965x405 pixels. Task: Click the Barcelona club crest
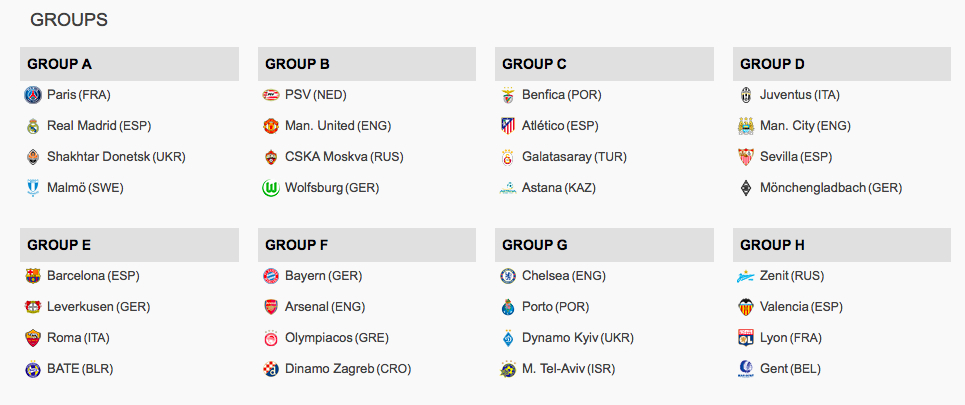[33, 276]
